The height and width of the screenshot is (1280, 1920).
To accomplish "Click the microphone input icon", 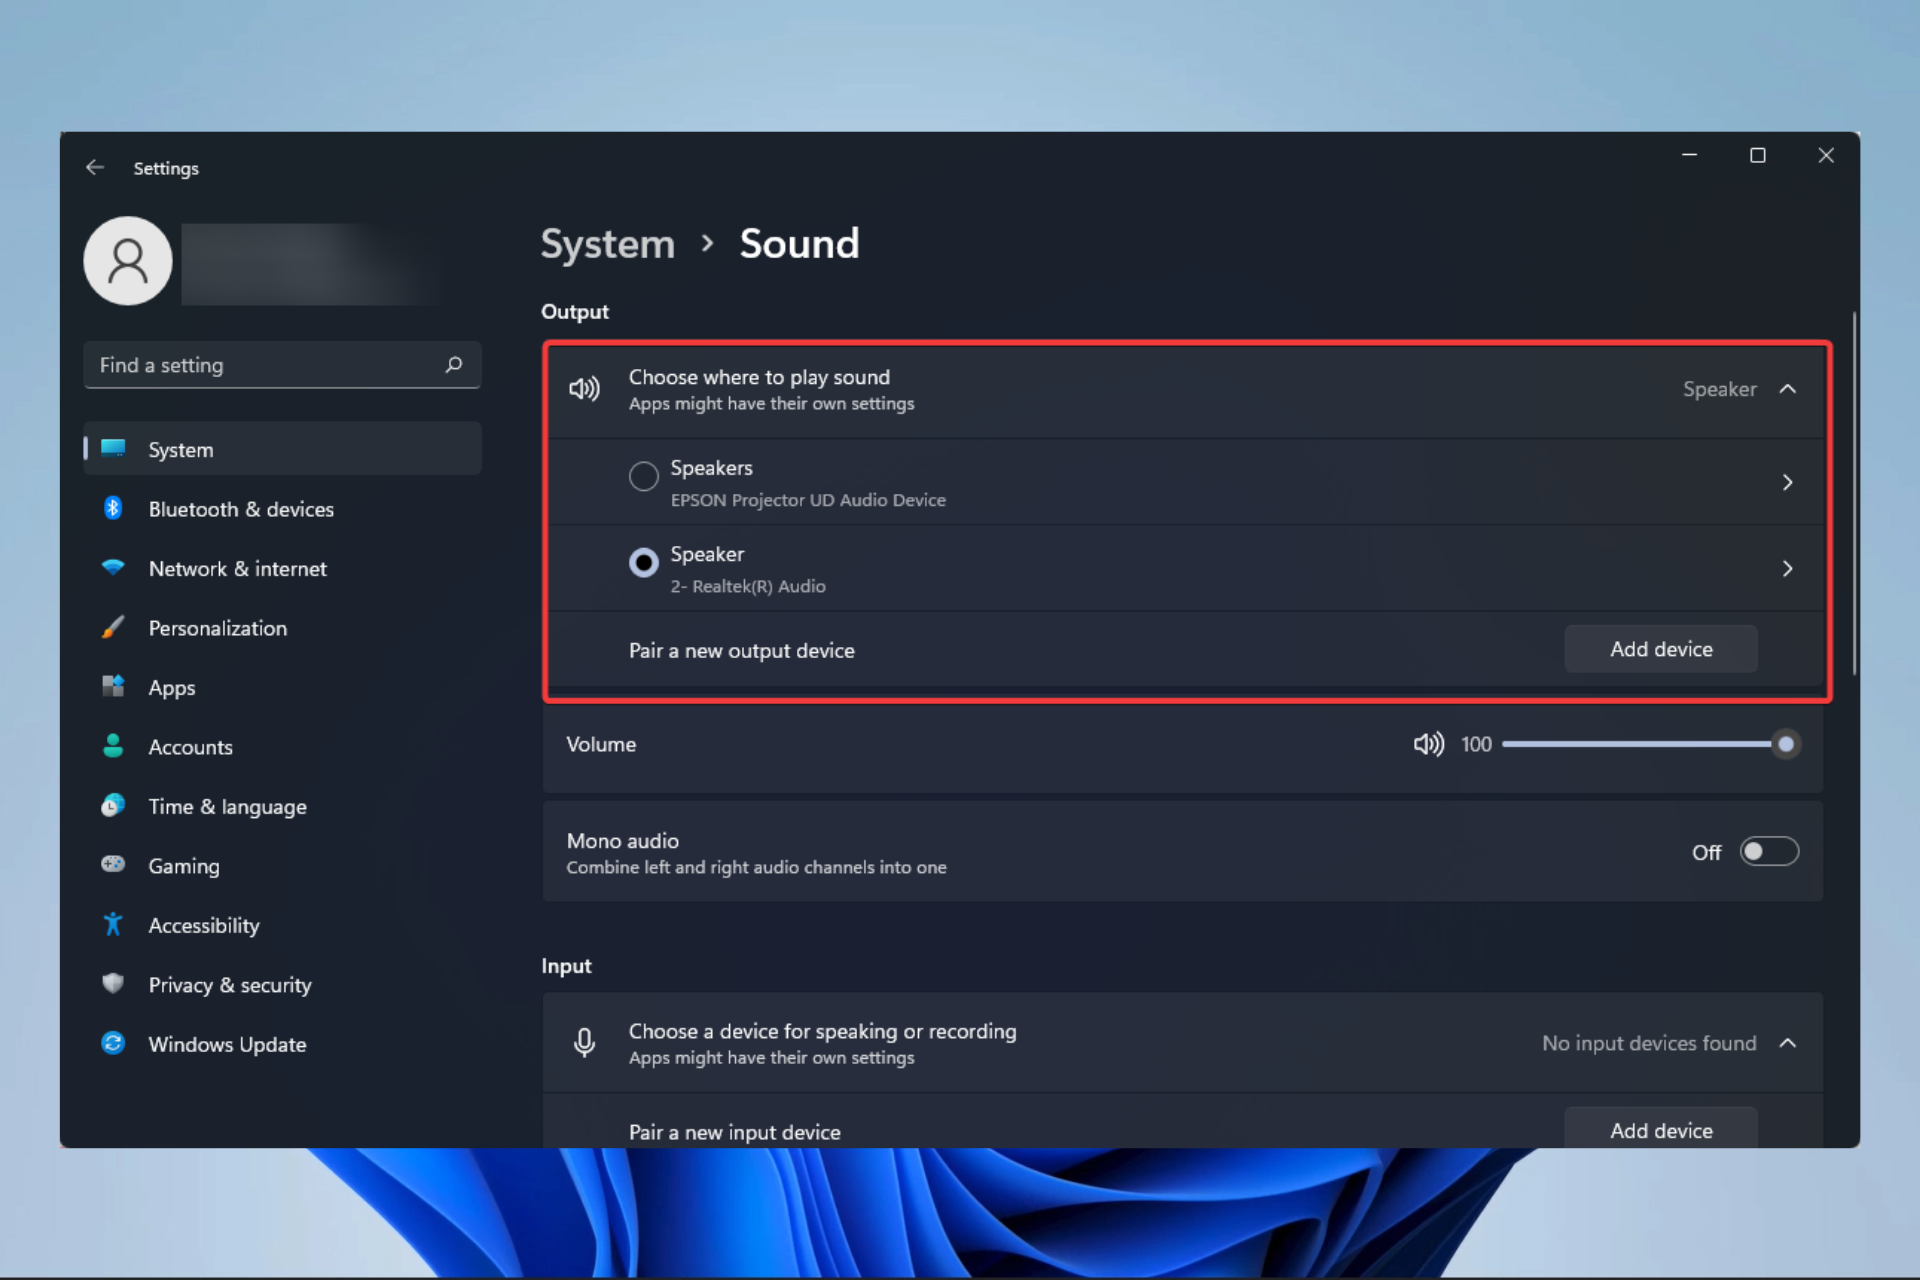I will (x=583, y=1041).
